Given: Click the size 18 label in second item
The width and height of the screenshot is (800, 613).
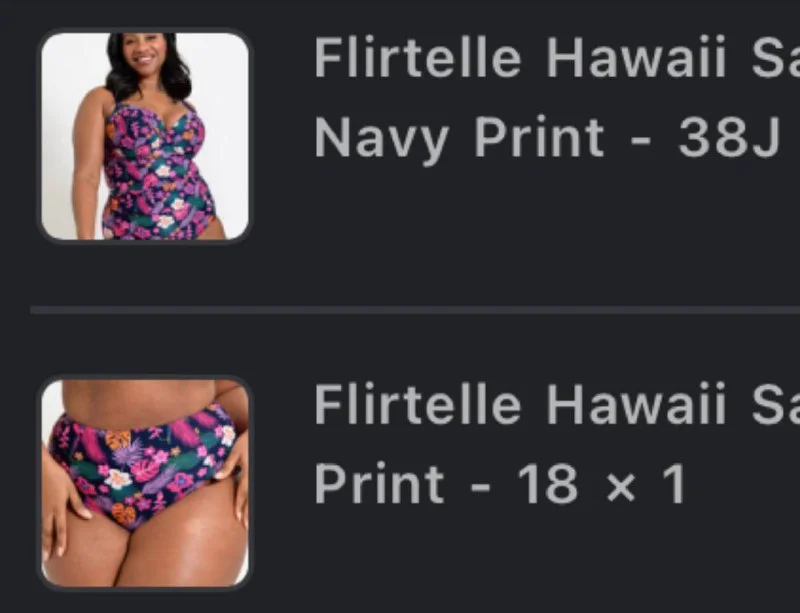Looking at the screenshot, I should pyautogui.click(x=547, y=485).
